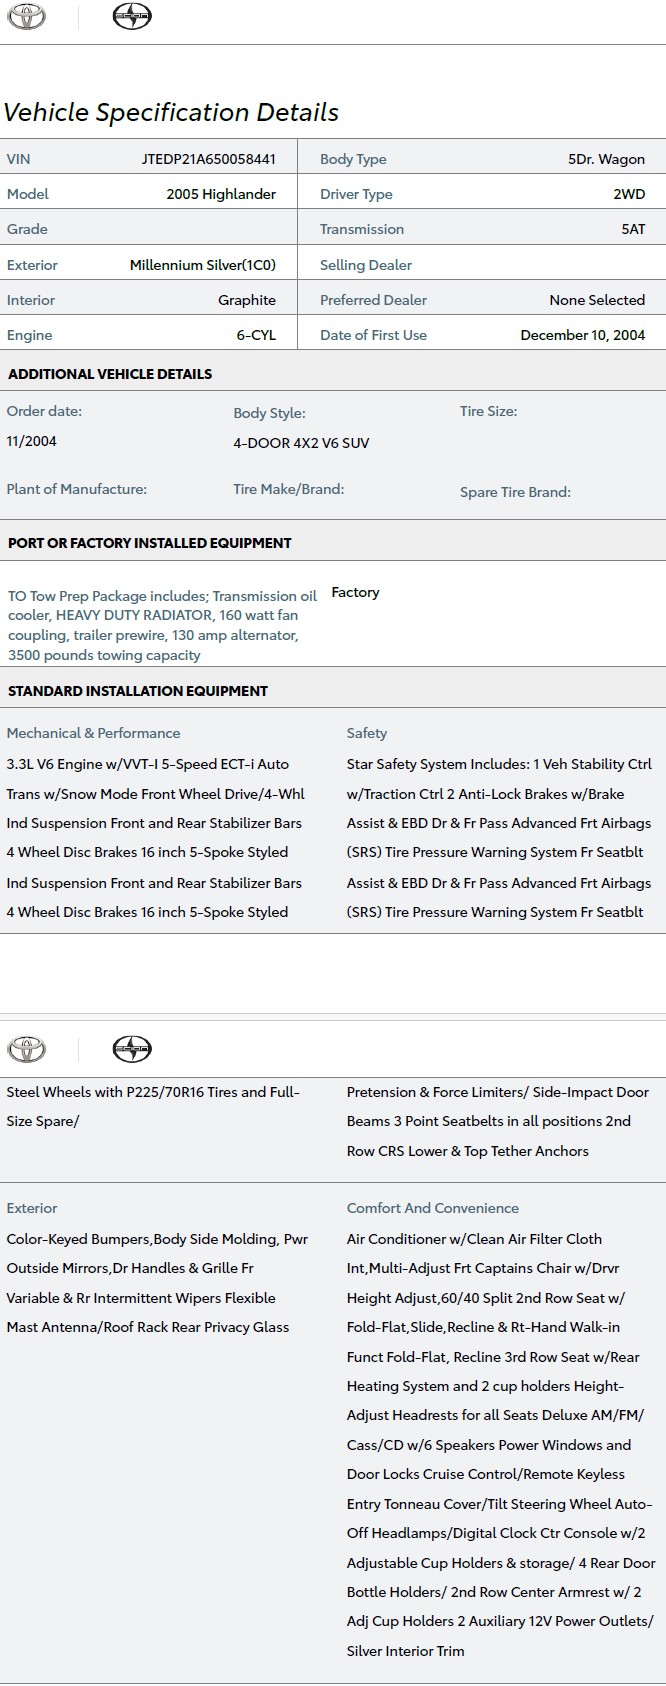Click the Order date value 11/2004
666x1686 pixels.
31,441
